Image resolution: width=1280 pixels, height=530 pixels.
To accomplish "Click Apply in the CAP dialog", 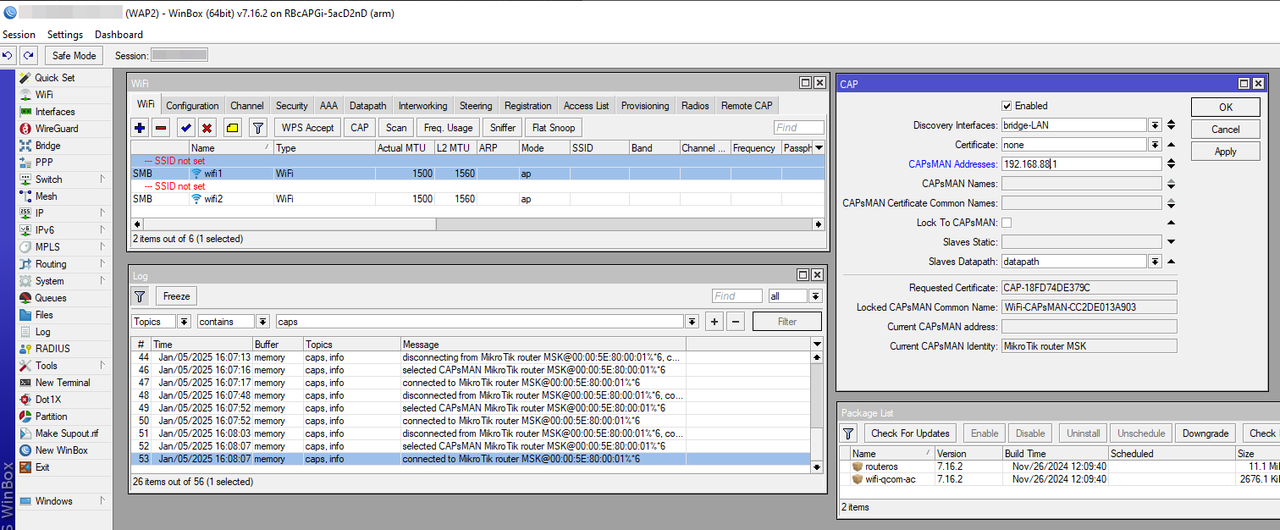I will click(1225, 152).
